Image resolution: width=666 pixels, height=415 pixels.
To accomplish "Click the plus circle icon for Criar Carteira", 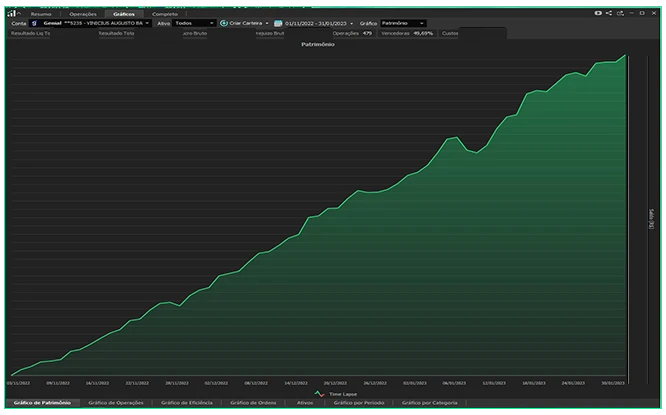I will coord(224,23).
